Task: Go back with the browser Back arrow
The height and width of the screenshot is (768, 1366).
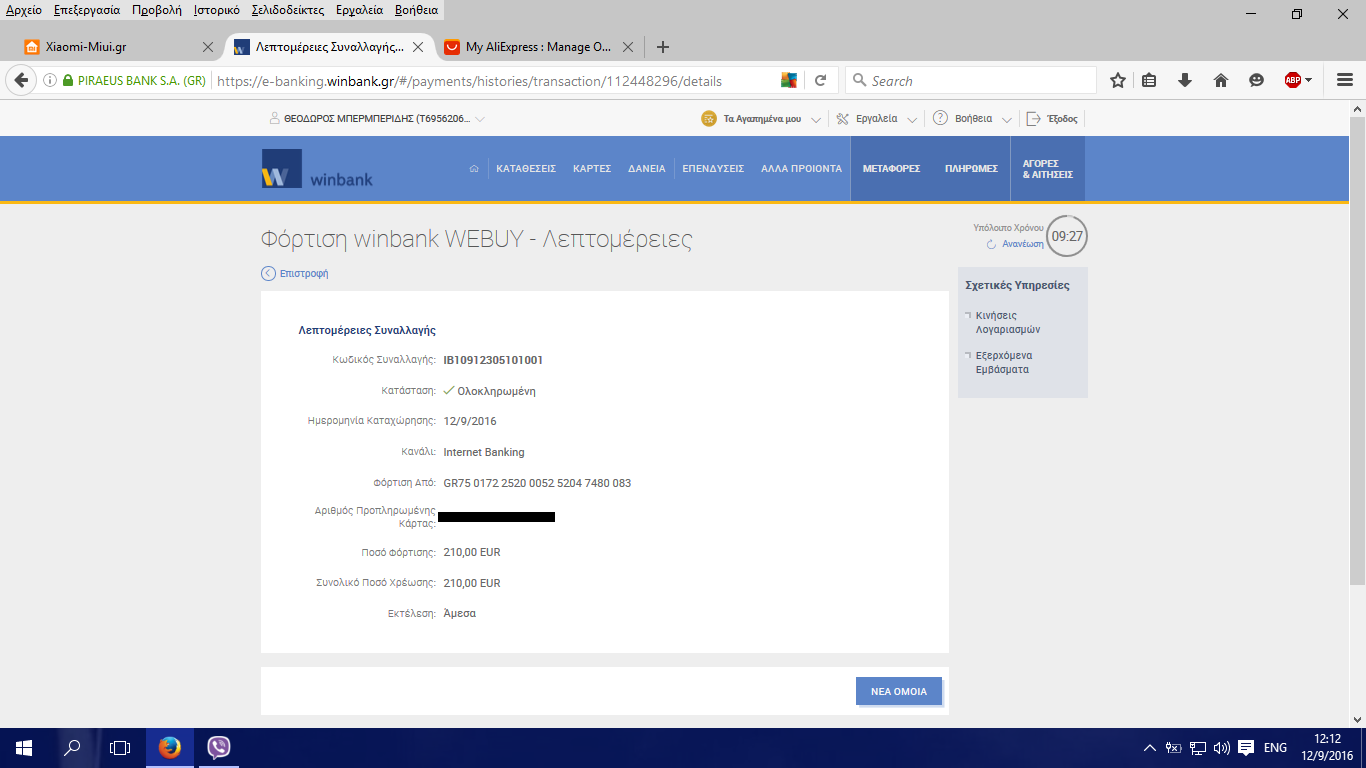Action: click(21, 81)
